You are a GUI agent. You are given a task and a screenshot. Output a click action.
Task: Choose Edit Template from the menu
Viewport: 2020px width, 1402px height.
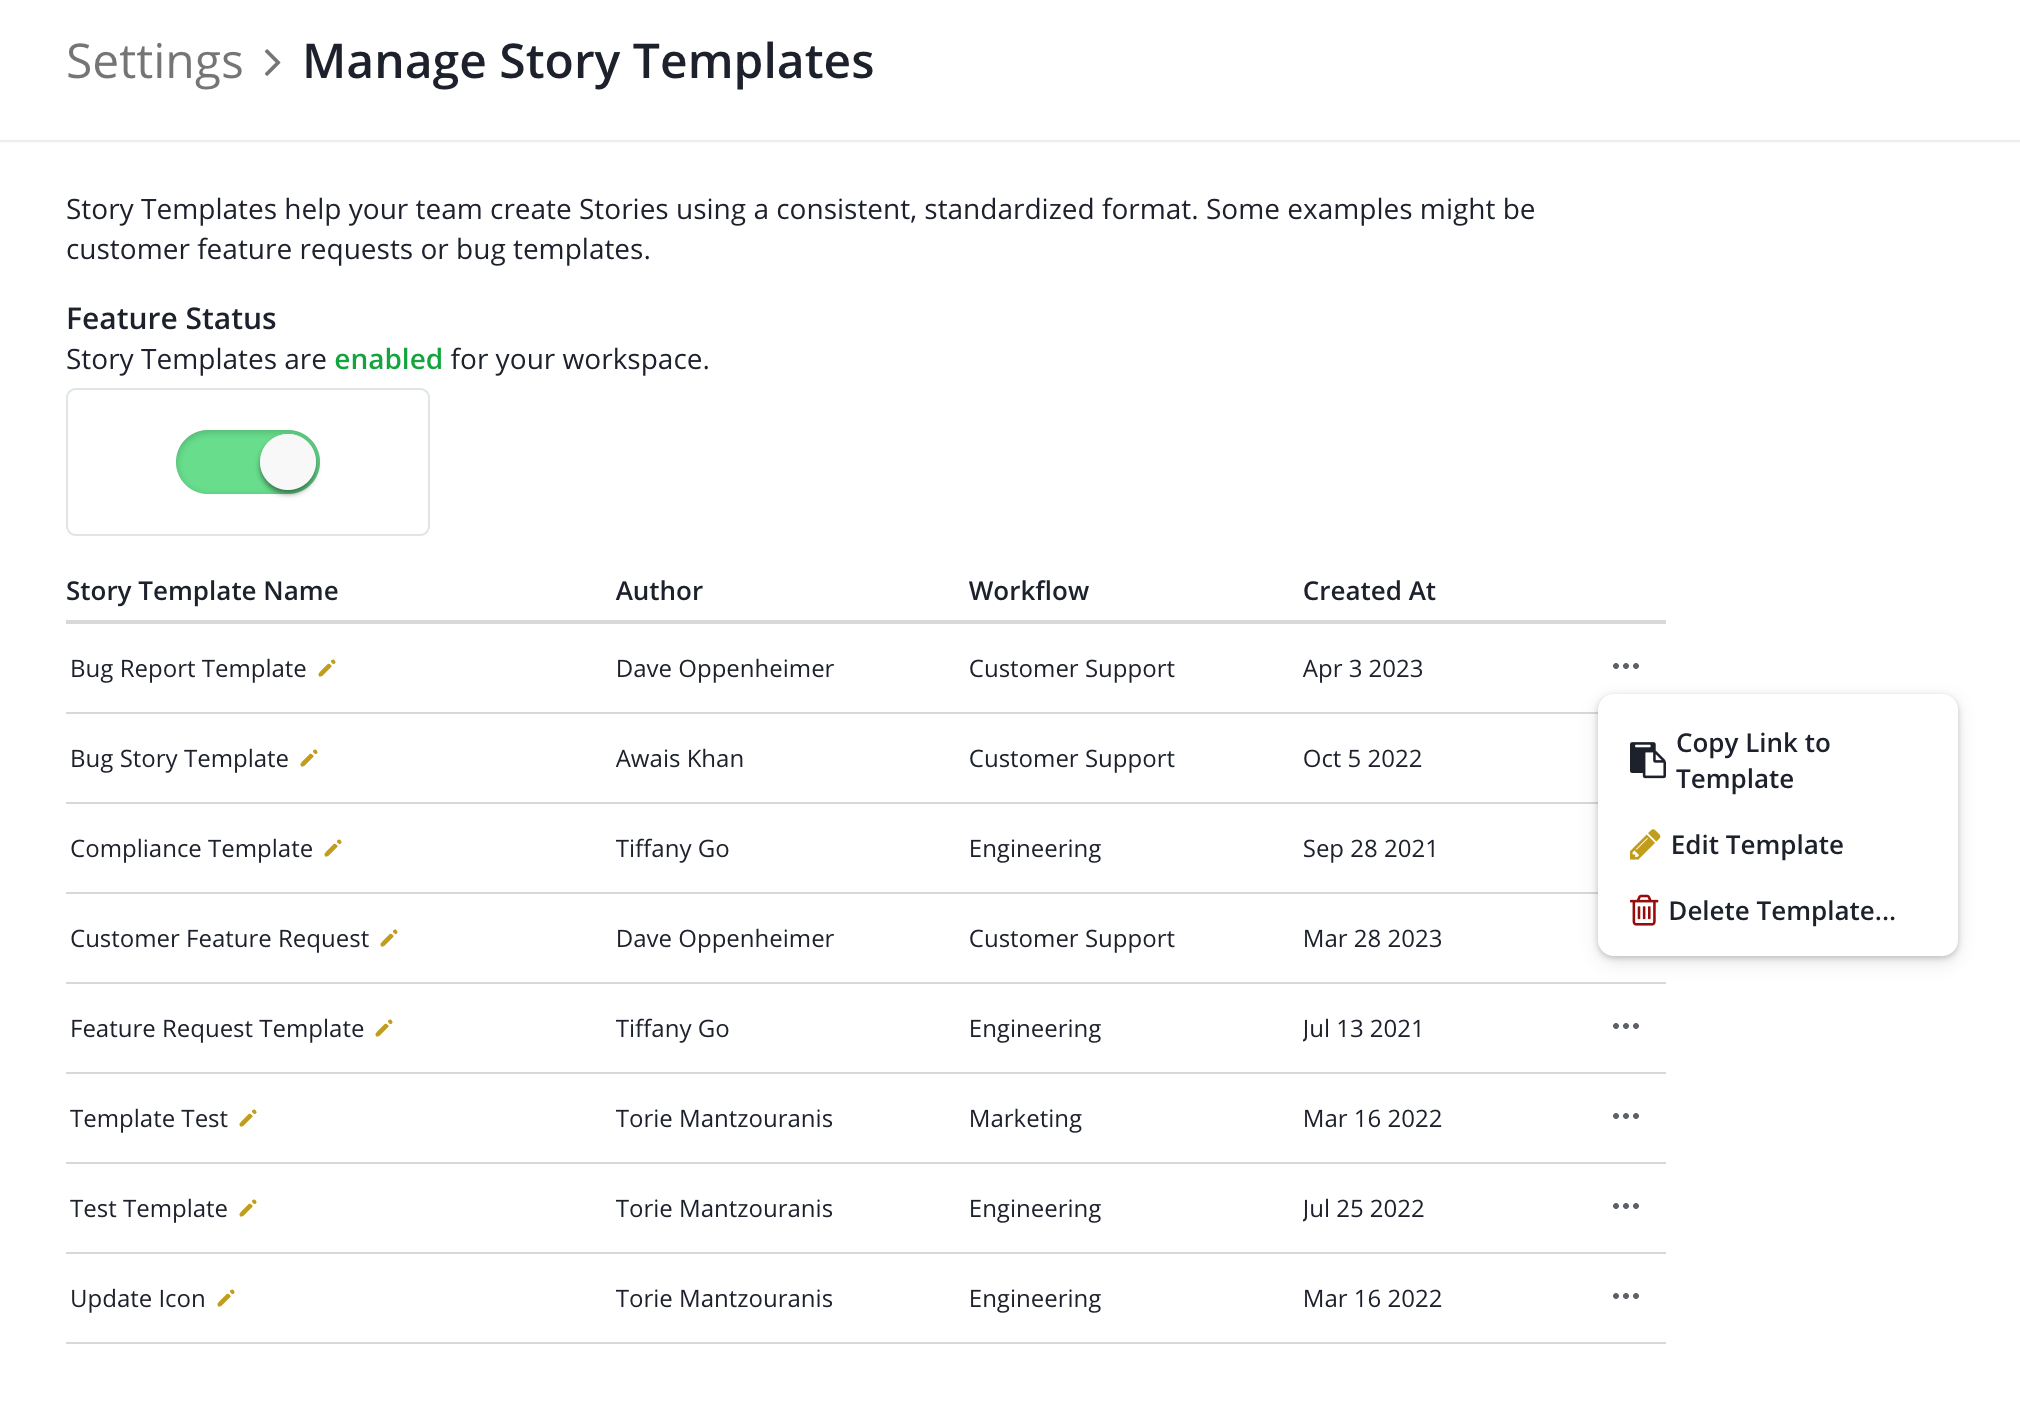click(1756, 845)
